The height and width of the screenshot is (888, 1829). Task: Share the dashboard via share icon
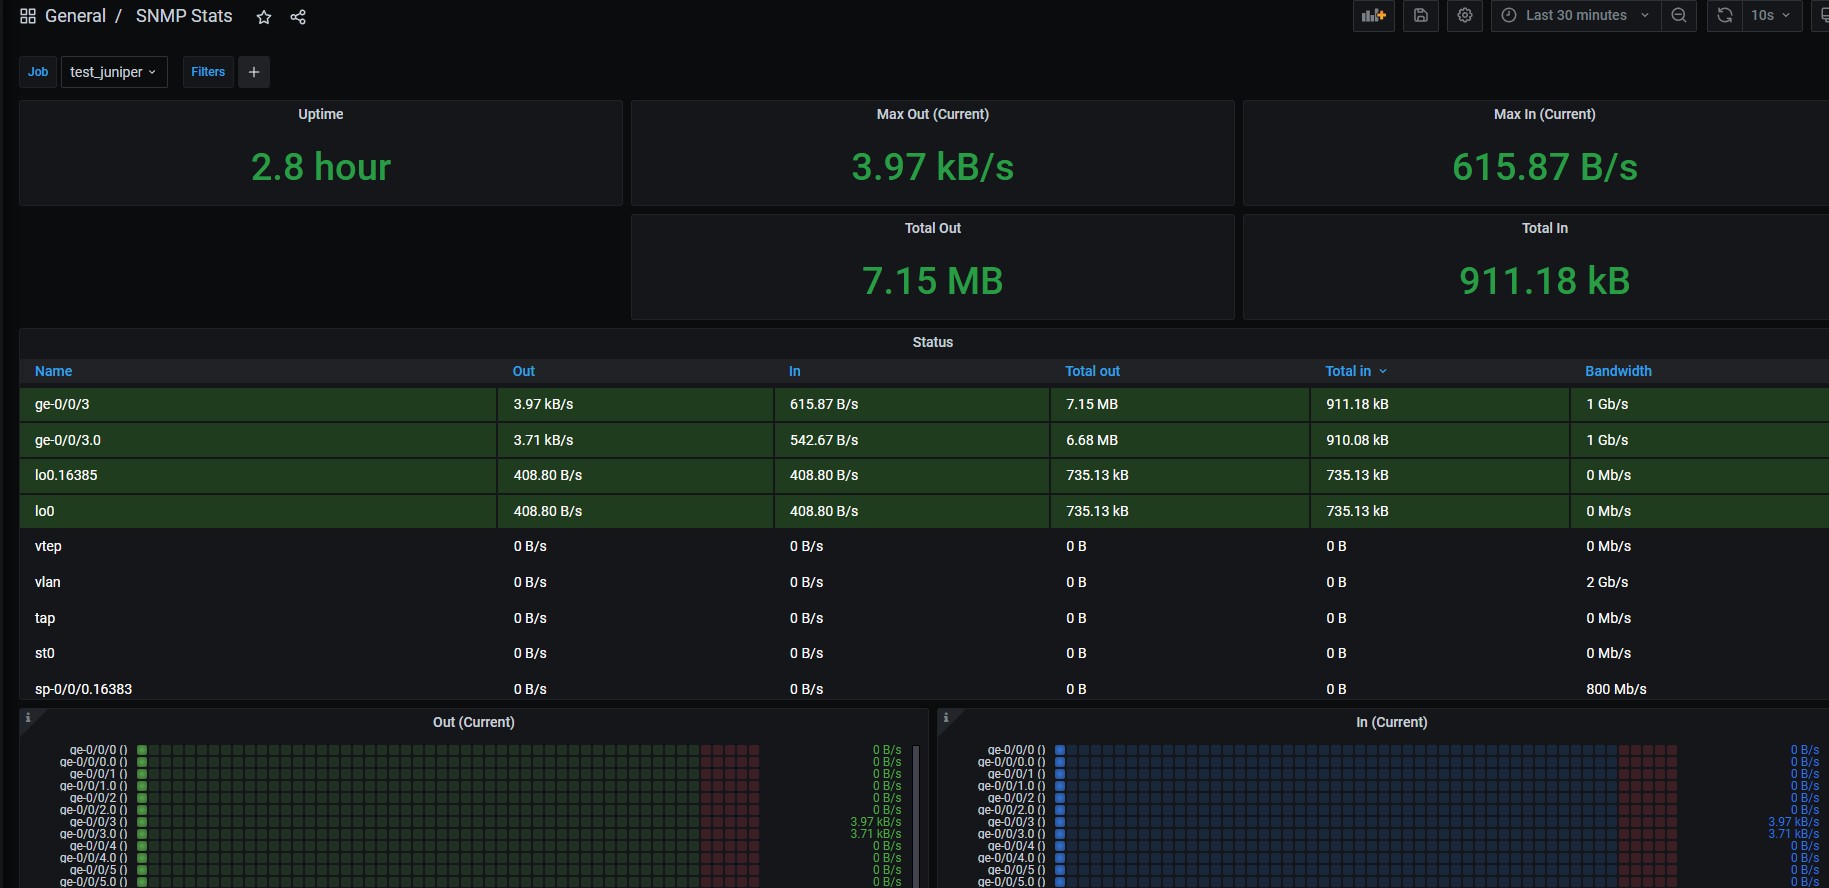pyautogui.click(x=298, y=17)
